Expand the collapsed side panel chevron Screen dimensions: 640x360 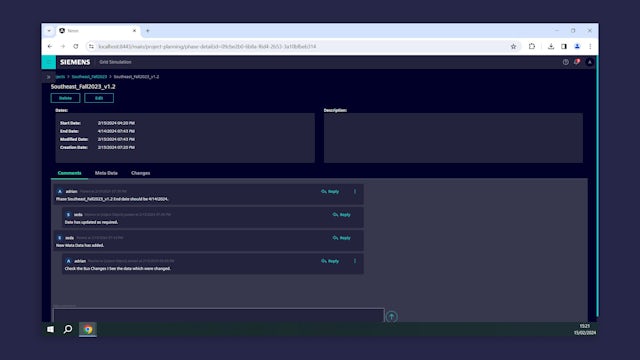(x=48, y=77)
